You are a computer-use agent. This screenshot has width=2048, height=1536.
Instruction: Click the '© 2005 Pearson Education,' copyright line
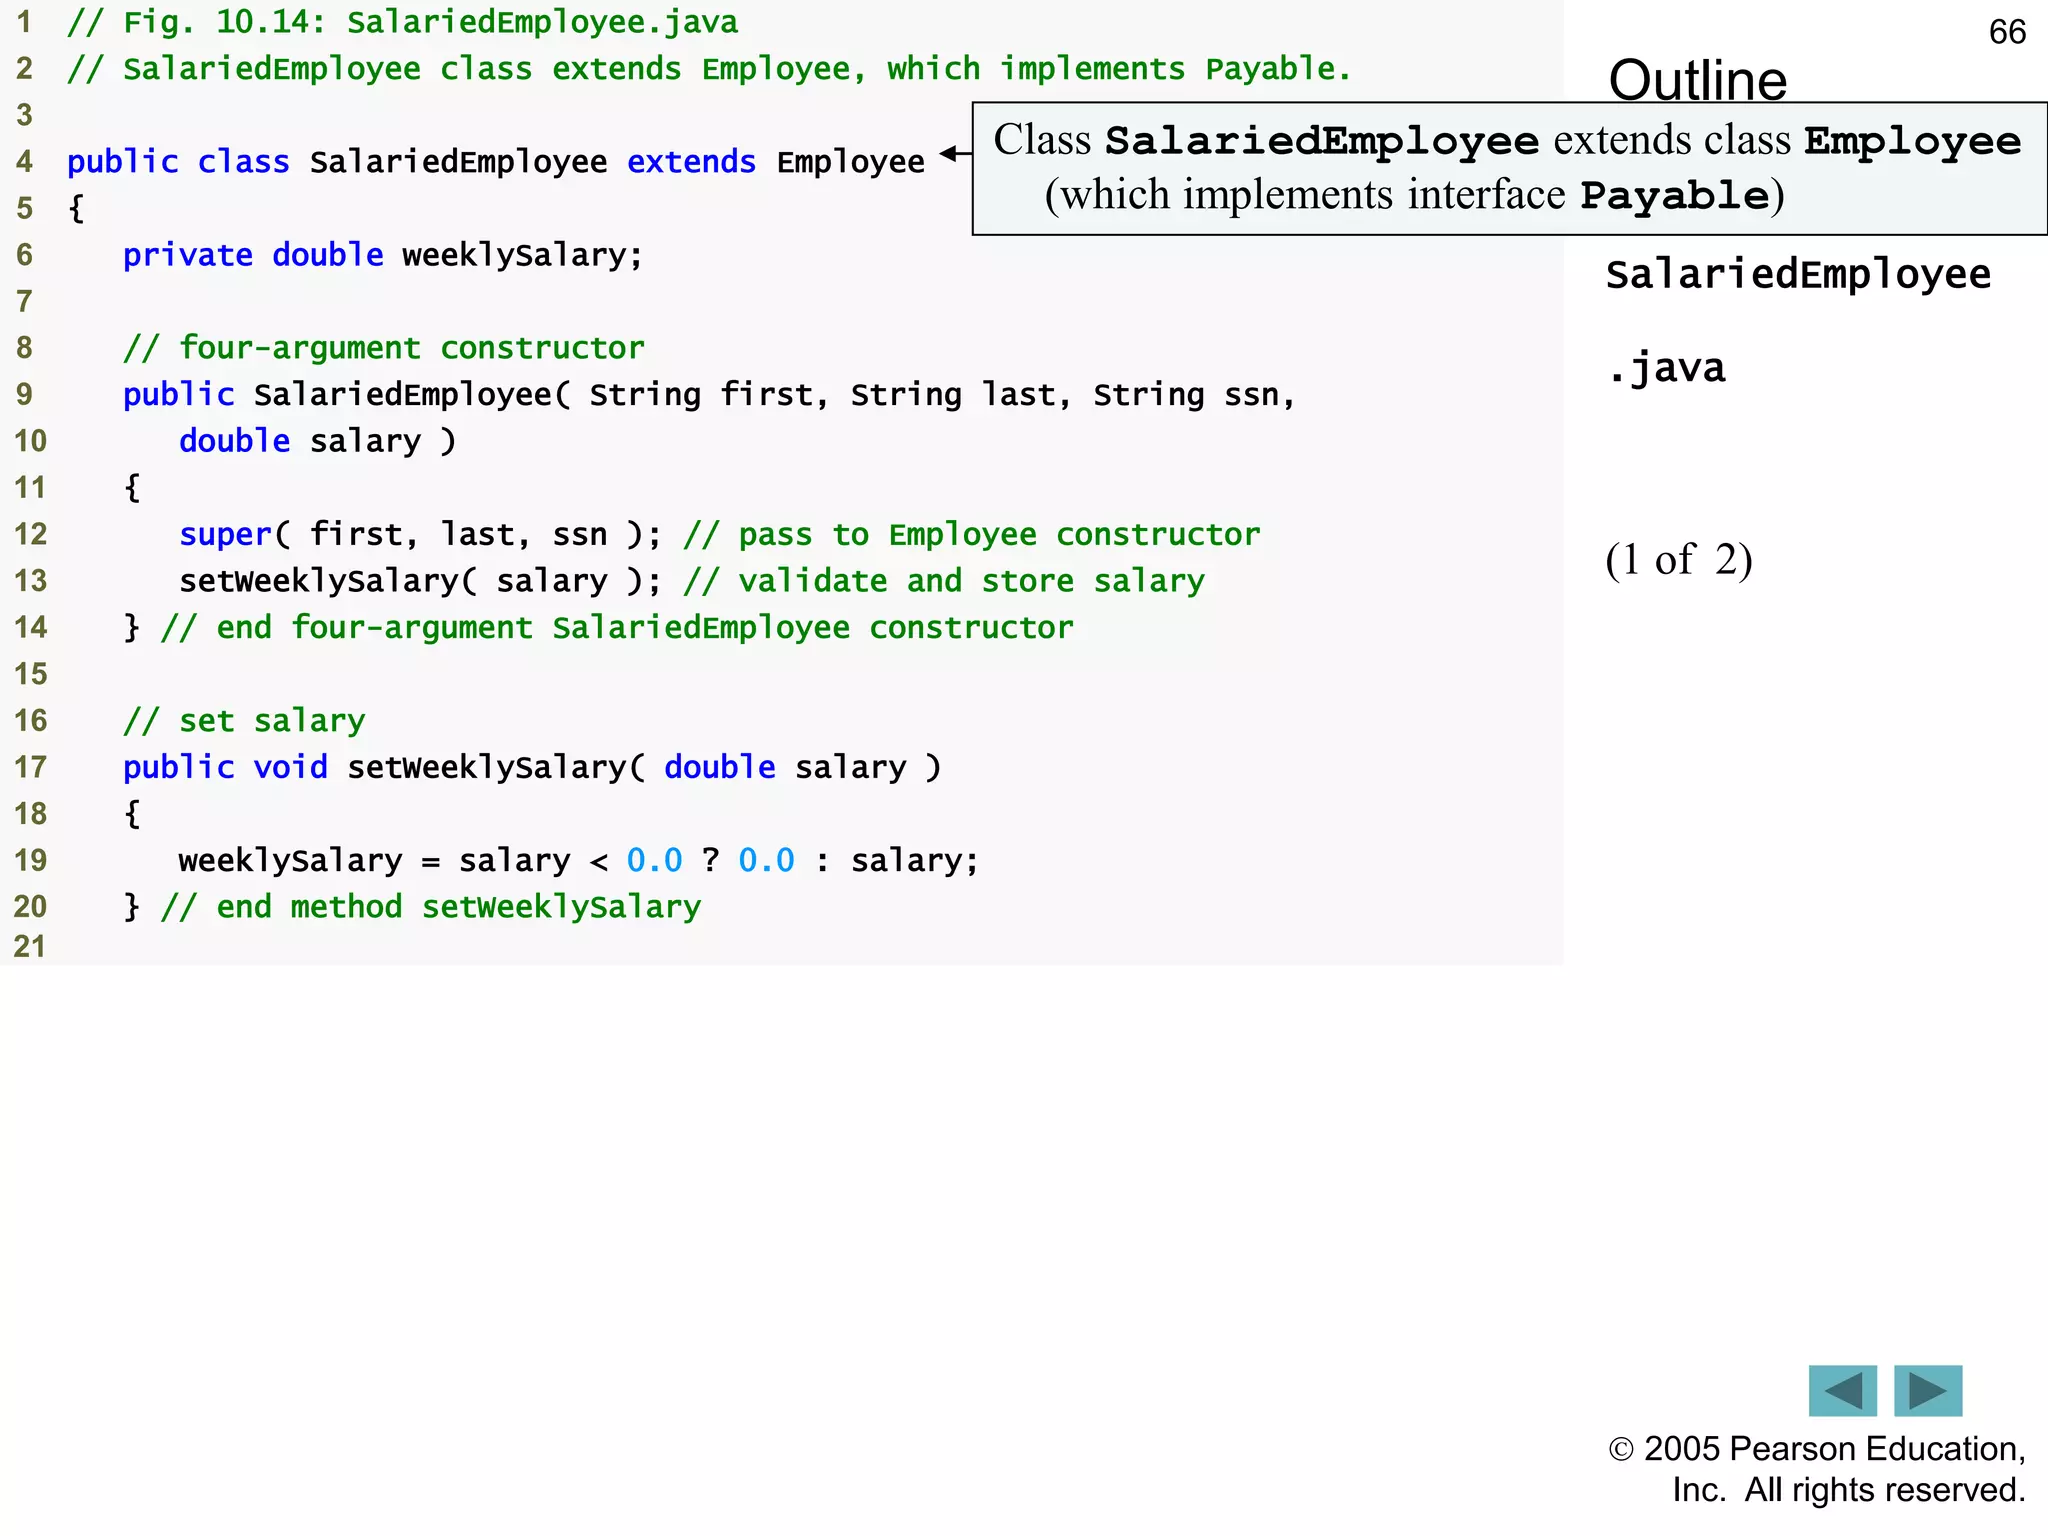[x=1817, y=1448]
